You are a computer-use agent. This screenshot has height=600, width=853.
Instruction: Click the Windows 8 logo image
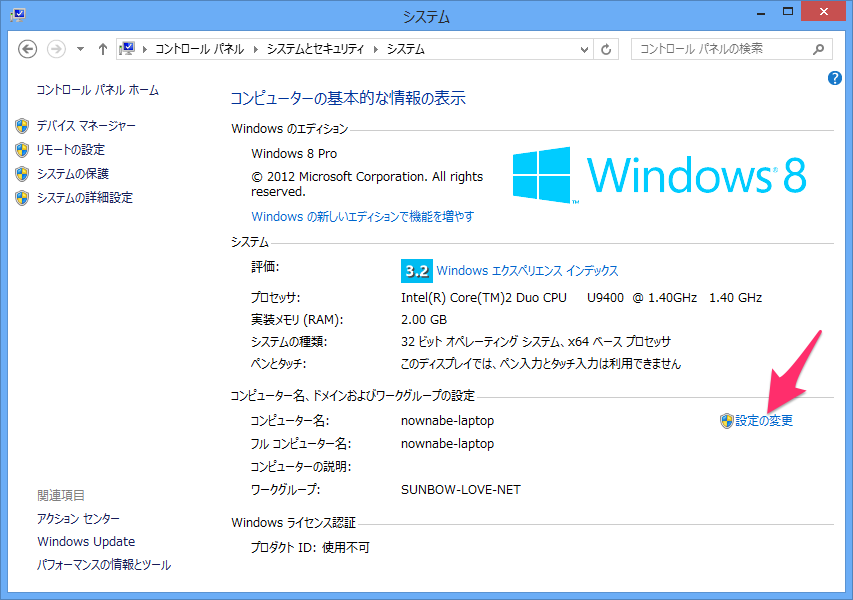pos(659,175)
